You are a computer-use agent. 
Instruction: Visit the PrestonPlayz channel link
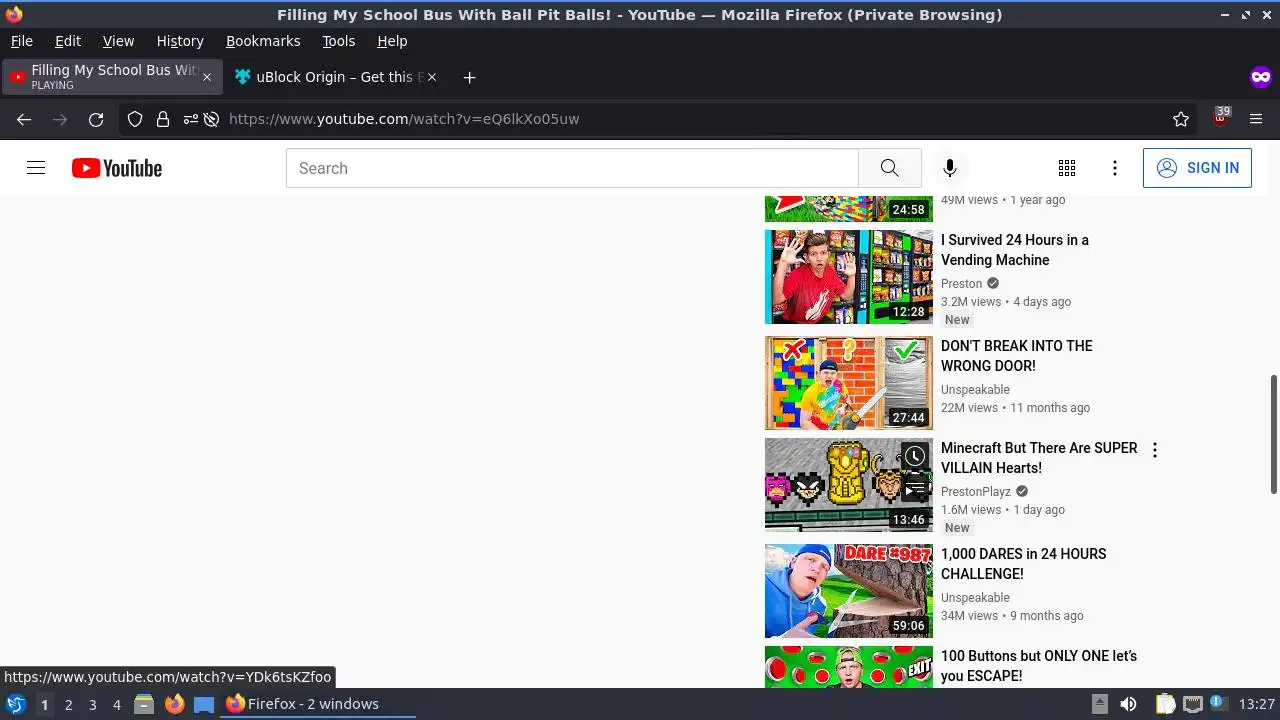[976, 492]
